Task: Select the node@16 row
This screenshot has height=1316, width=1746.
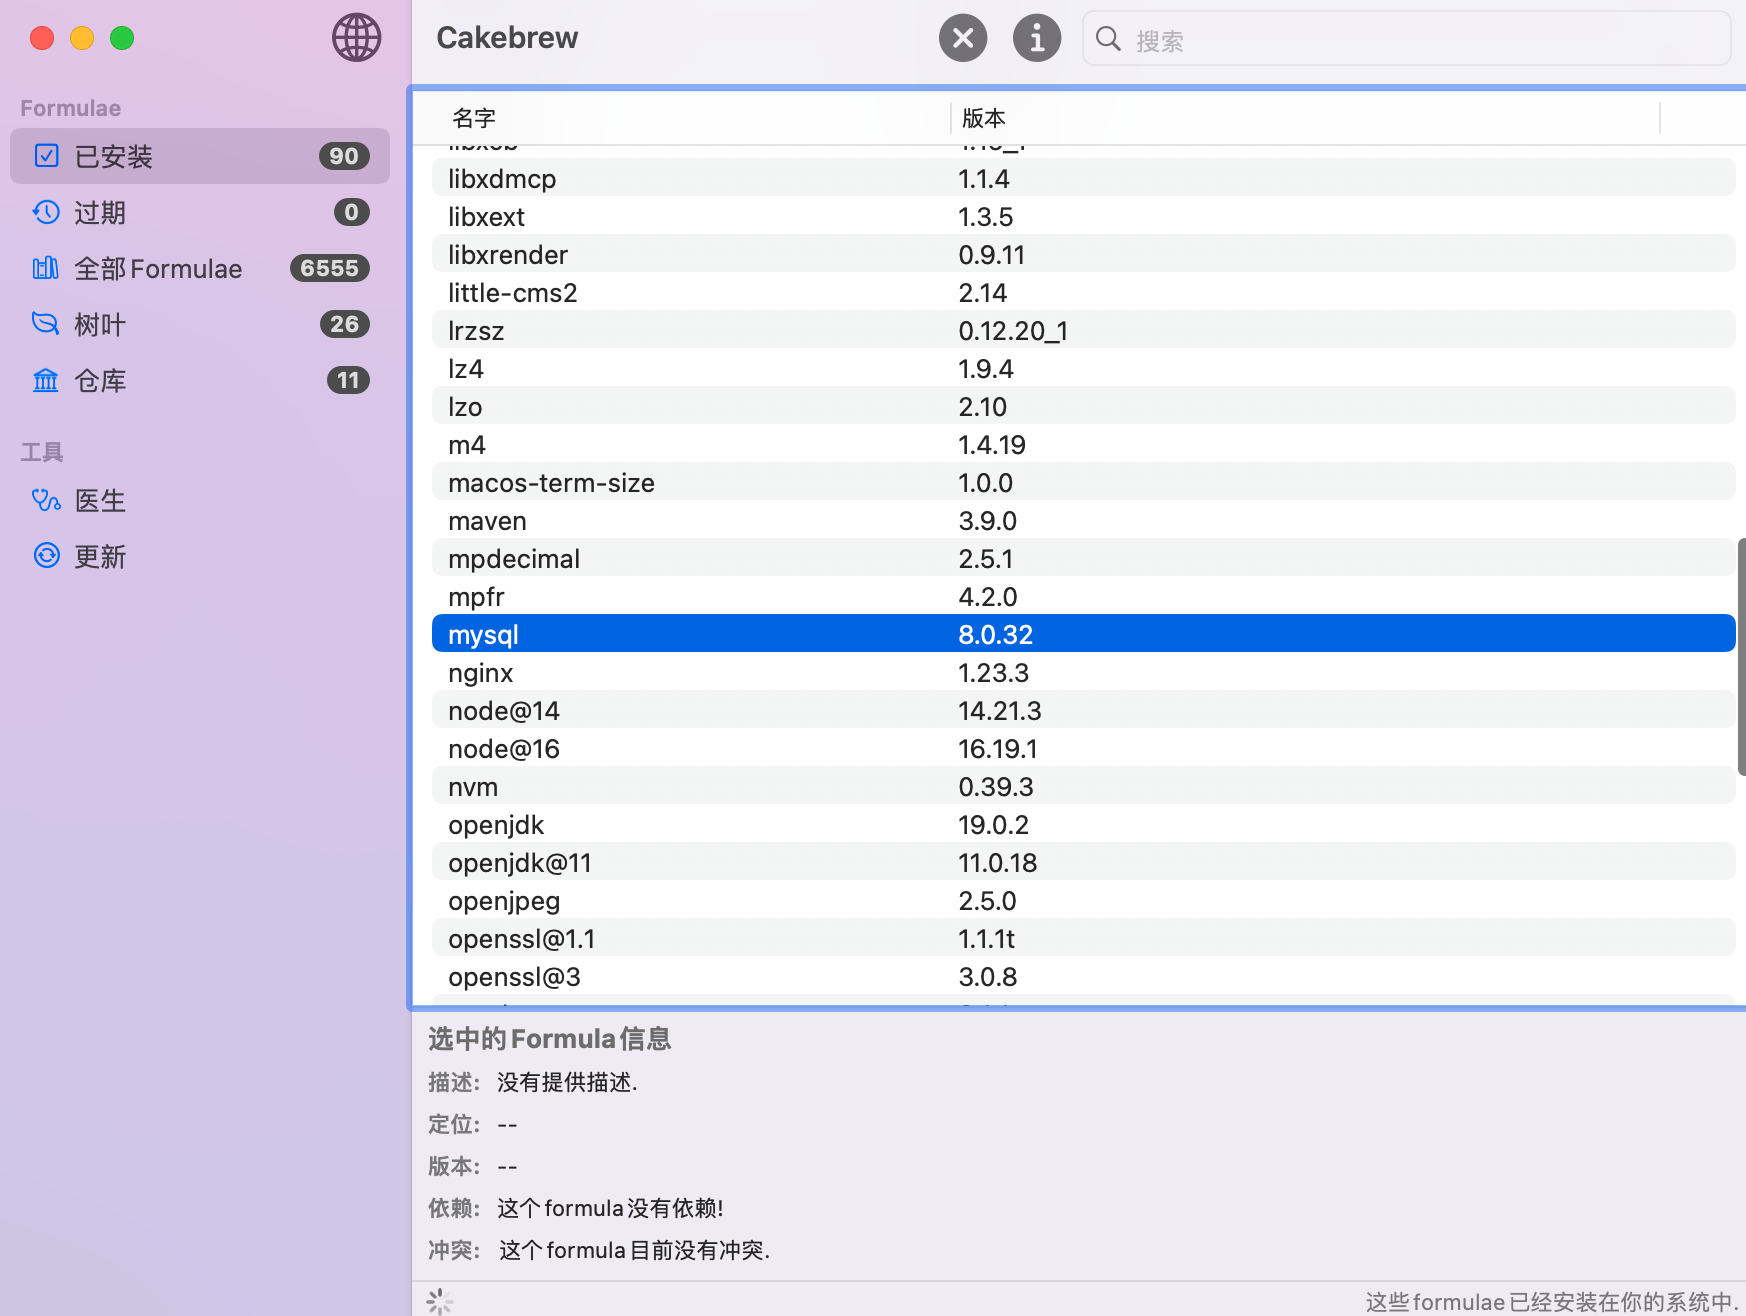Action: 1083,749
